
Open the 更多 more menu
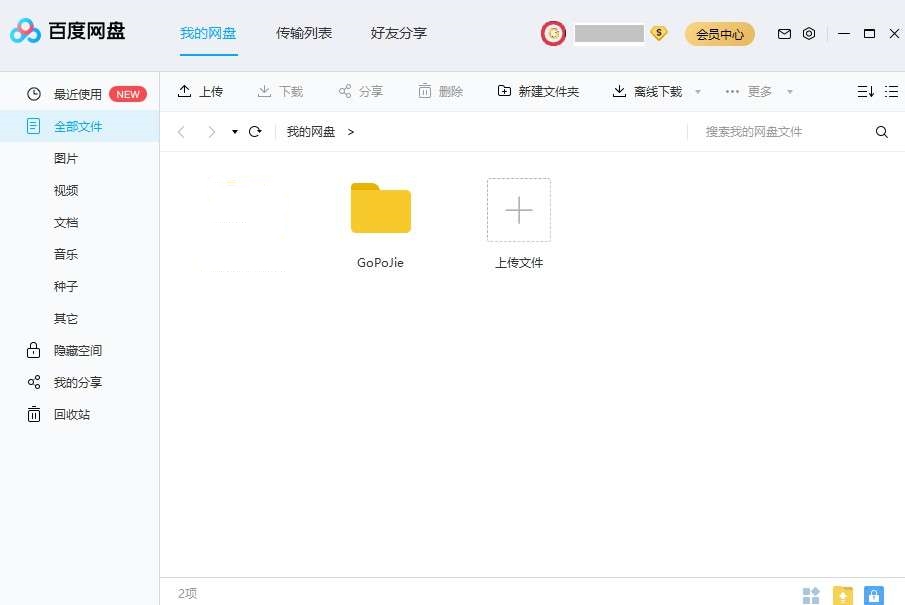[758, 91]
